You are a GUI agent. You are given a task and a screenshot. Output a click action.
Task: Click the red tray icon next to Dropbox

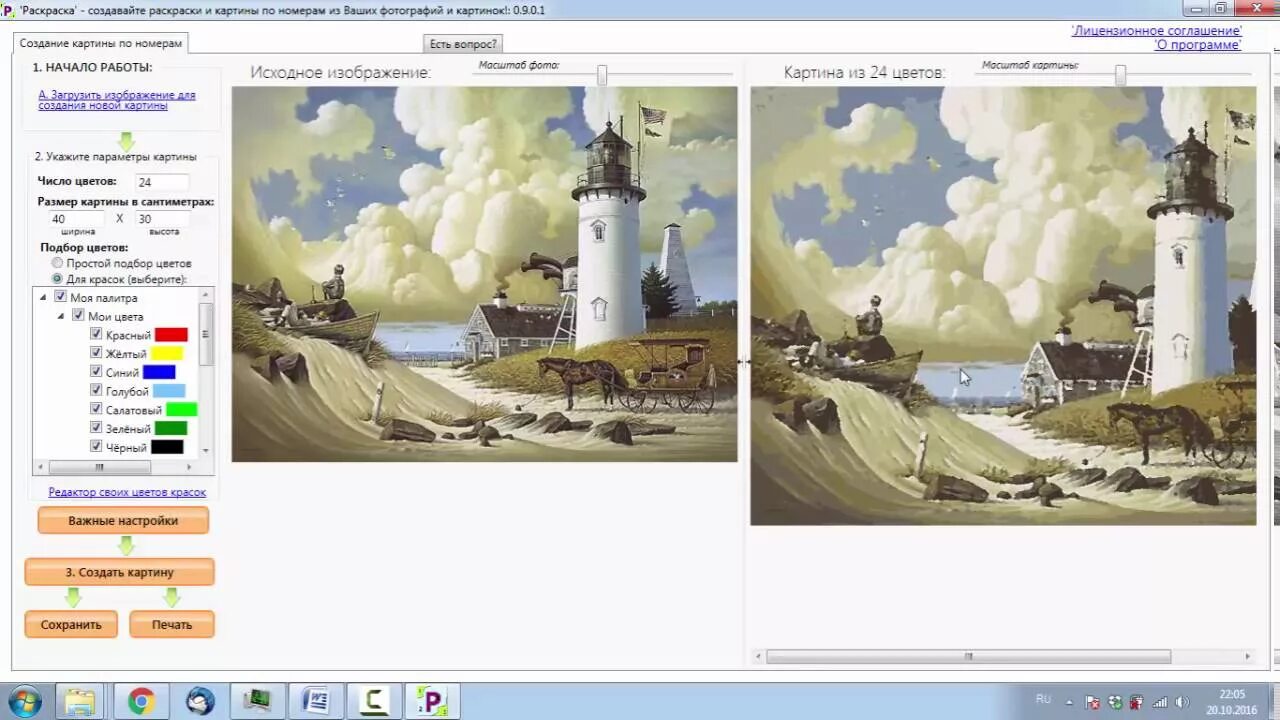pyautogui.click(x=1138, y=702)
